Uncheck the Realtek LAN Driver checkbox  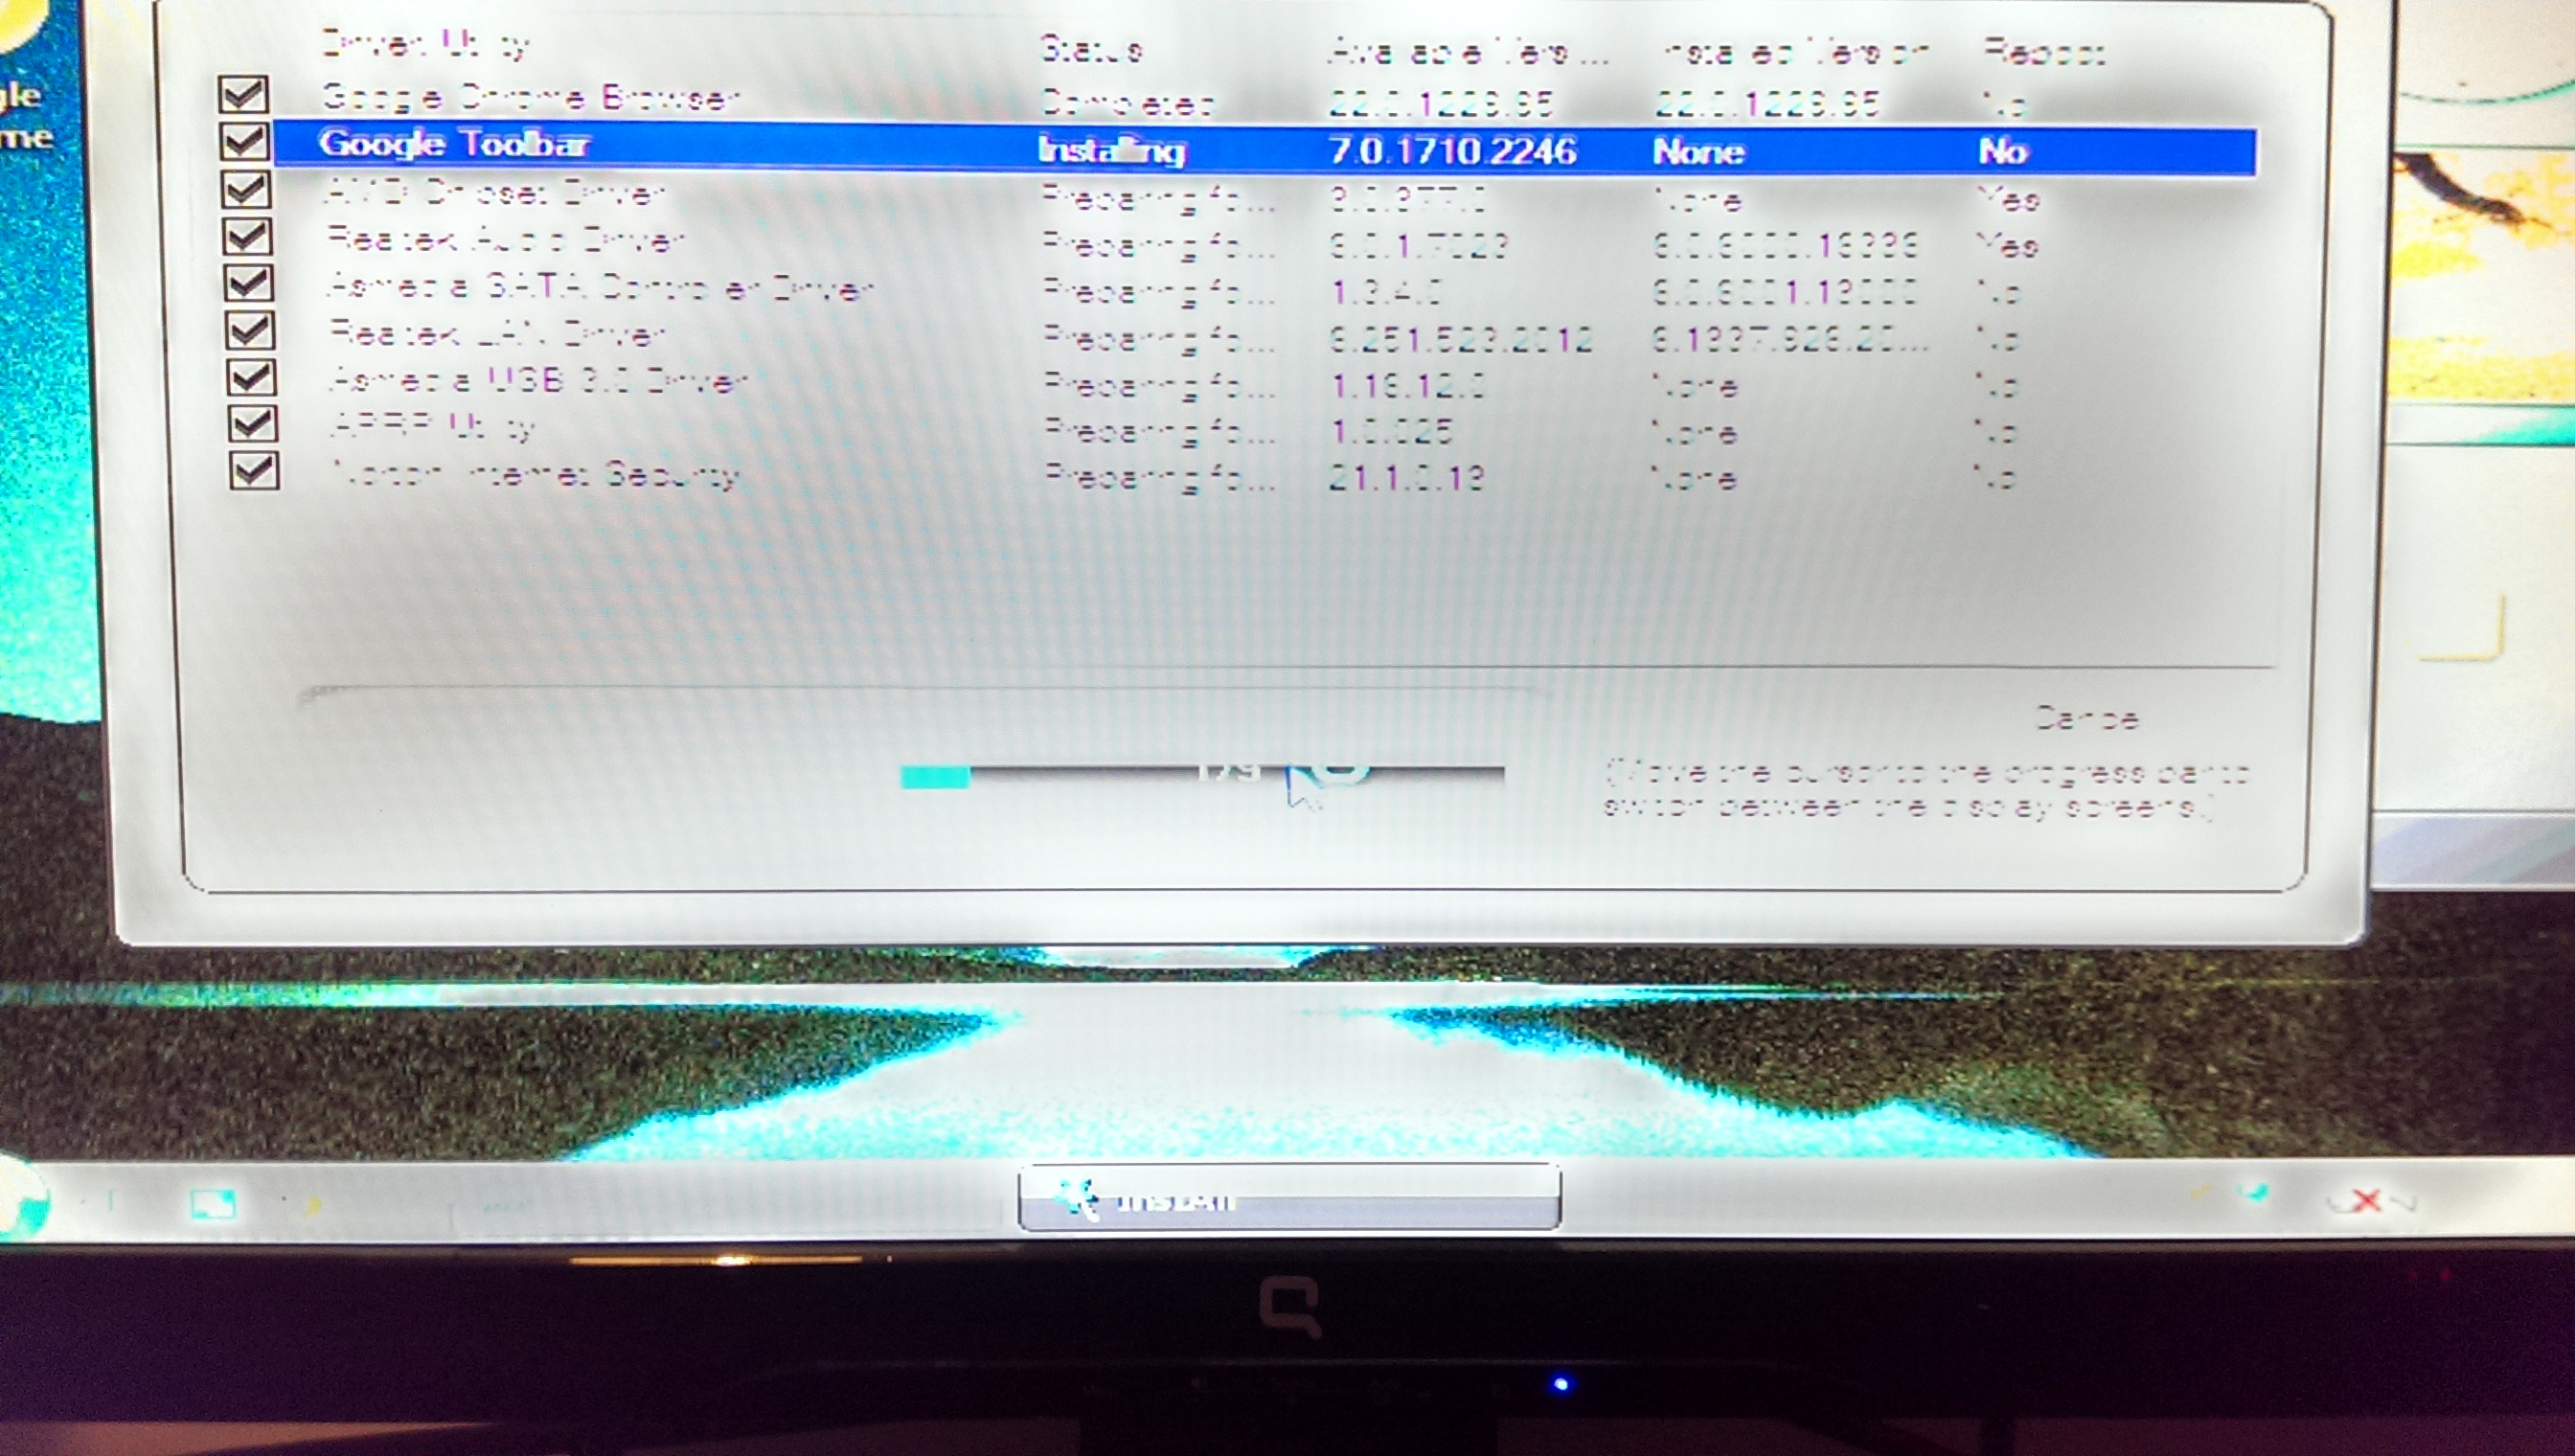point(249,330)
